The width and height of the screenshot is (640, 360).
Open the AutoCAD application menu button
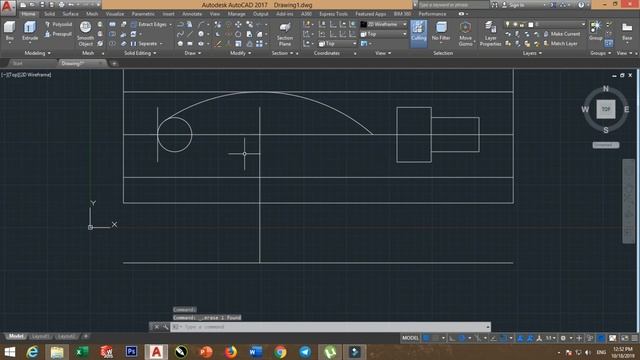click(x=7, y=7)
